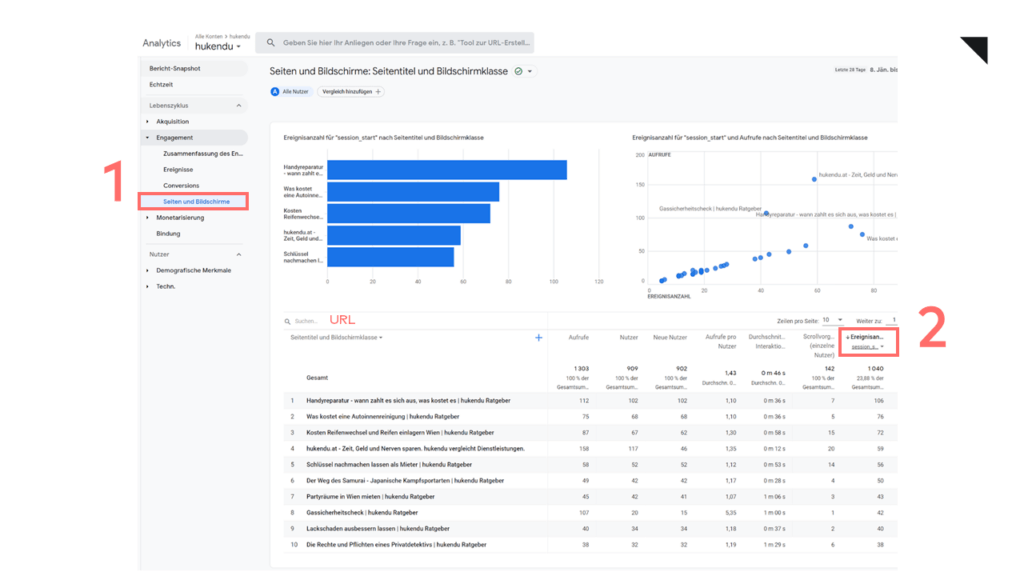Viewport: 1024px width, 576px height.
Task: Collapse the Engagement group
Action: 148,138
